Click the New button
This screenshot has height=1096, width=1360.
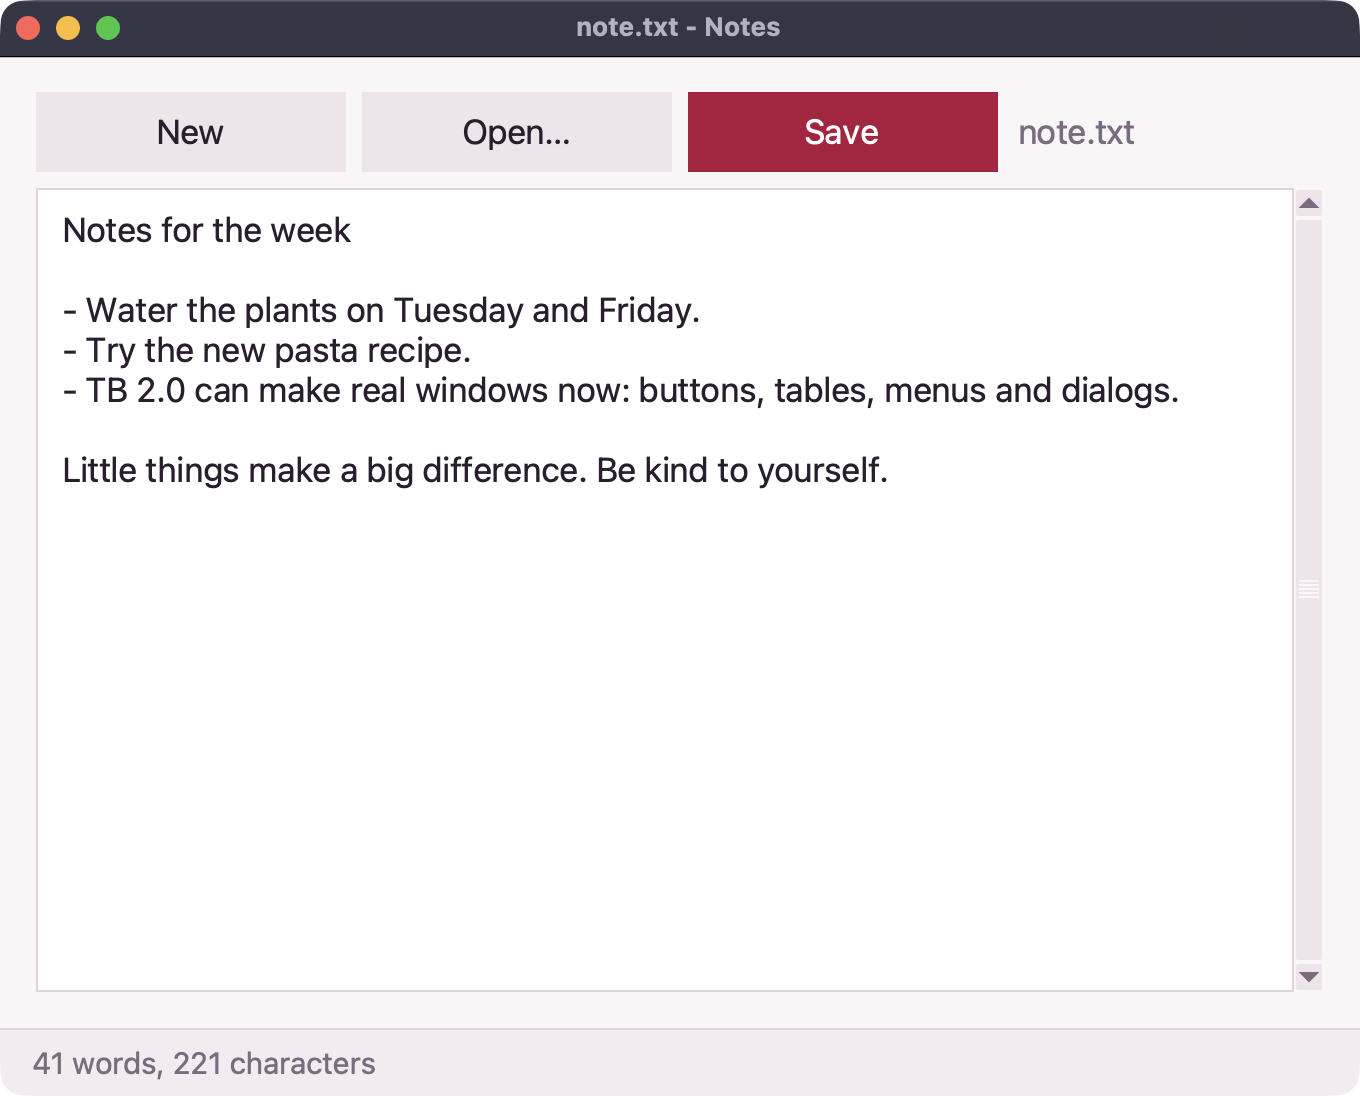click(x=191, y=132)
